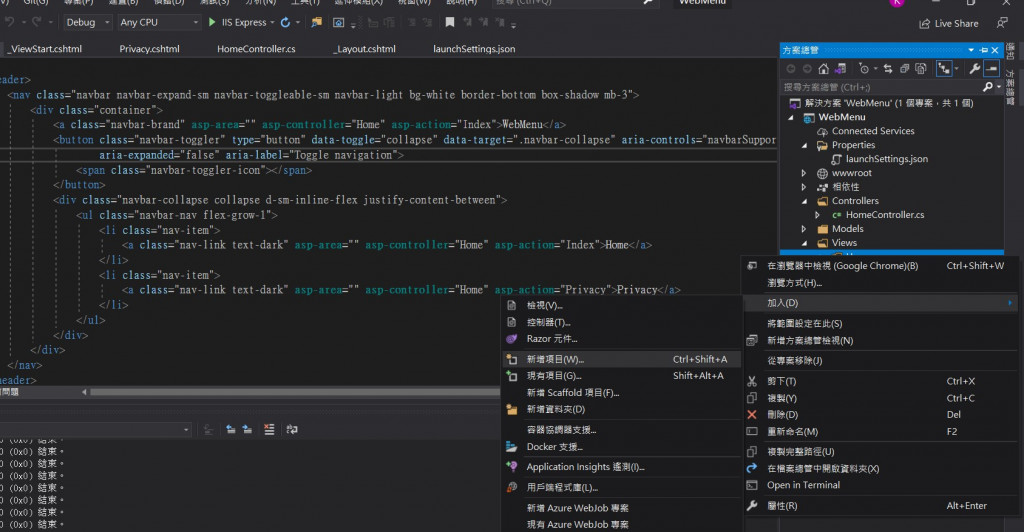Choose 屬性(R) from the context menu
Screen dimensions: 1024x532
880,506
